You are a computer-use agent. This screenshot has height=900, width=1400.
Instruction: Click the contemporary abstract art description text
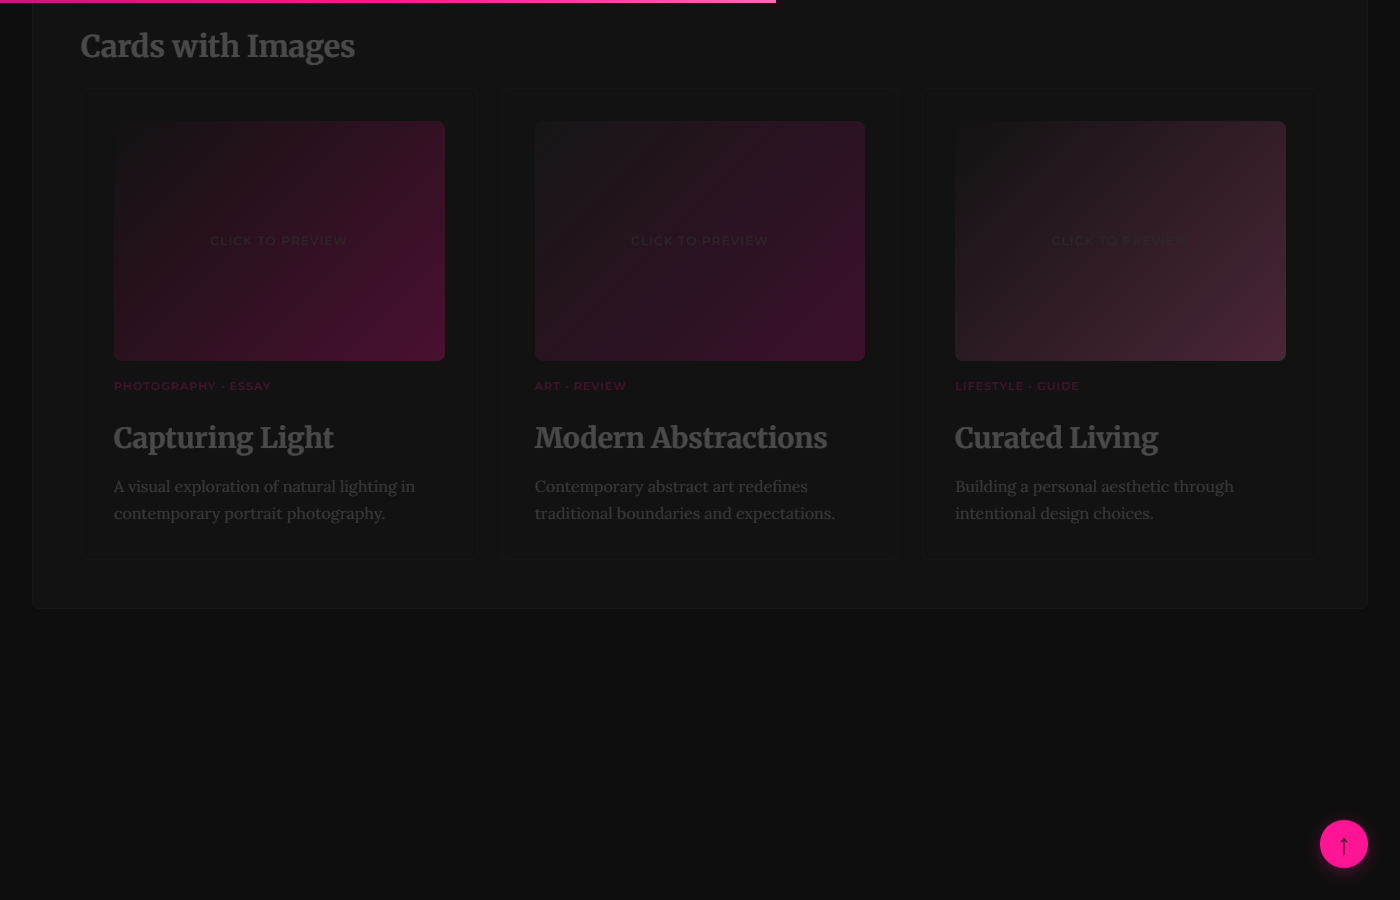684,500
